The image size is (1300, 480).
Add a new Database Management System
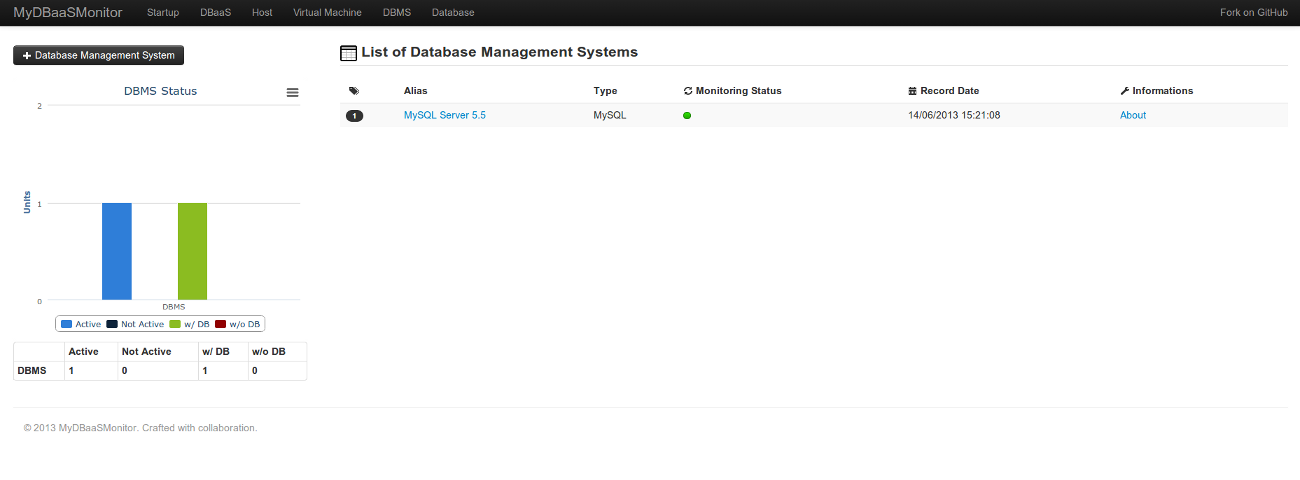tap(99, 56)
